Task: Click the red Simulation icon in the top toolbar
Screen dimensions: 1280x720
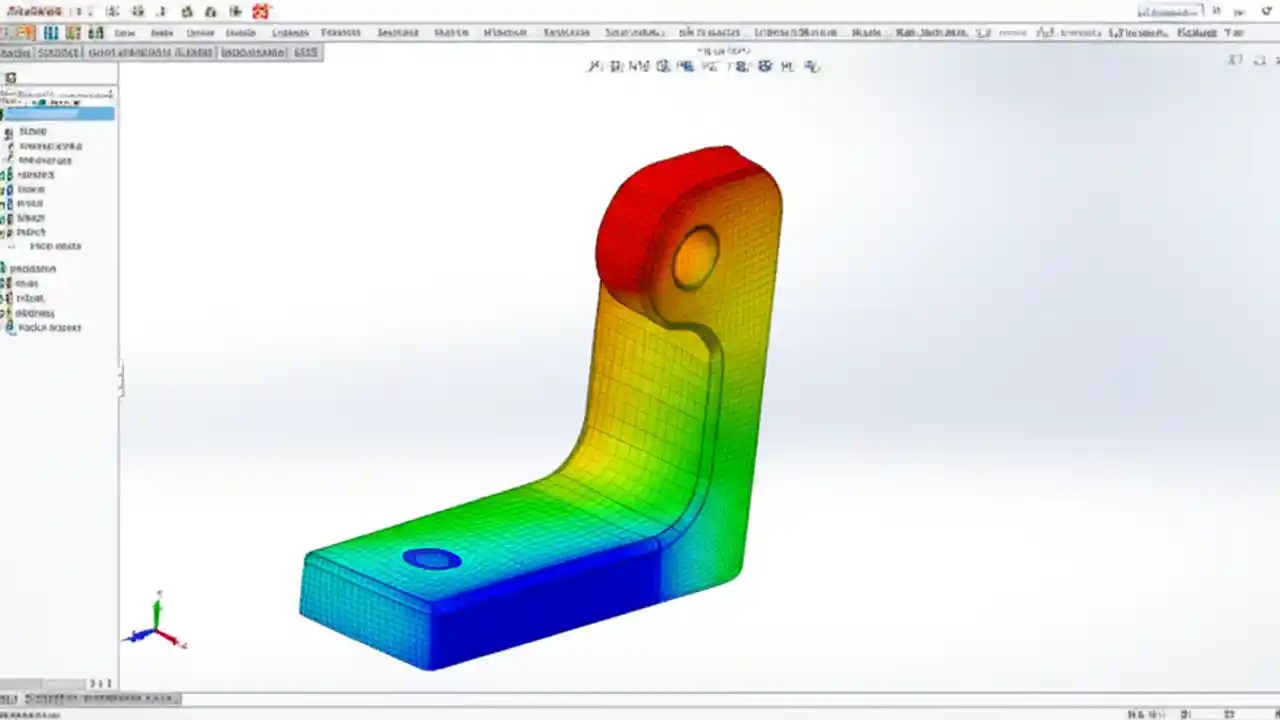Action: pyautogui.click(x=260, y=12)
